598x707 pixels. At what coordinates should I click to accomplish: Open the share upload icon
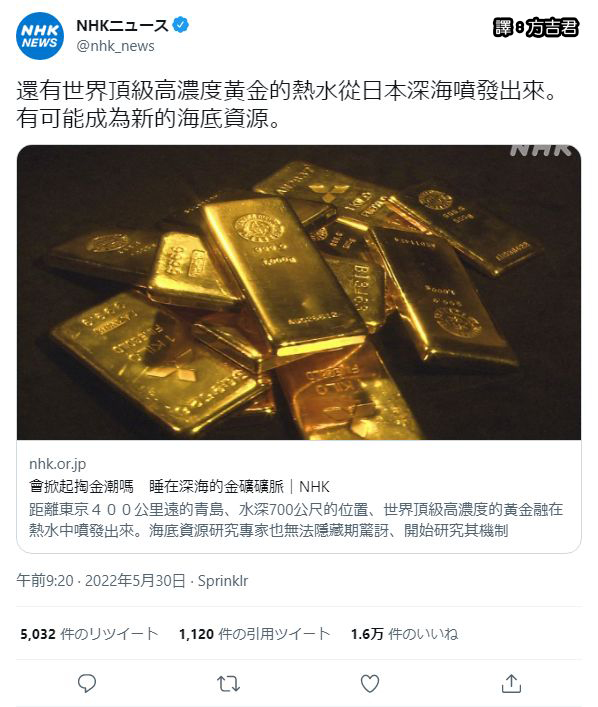coord(511,684)
